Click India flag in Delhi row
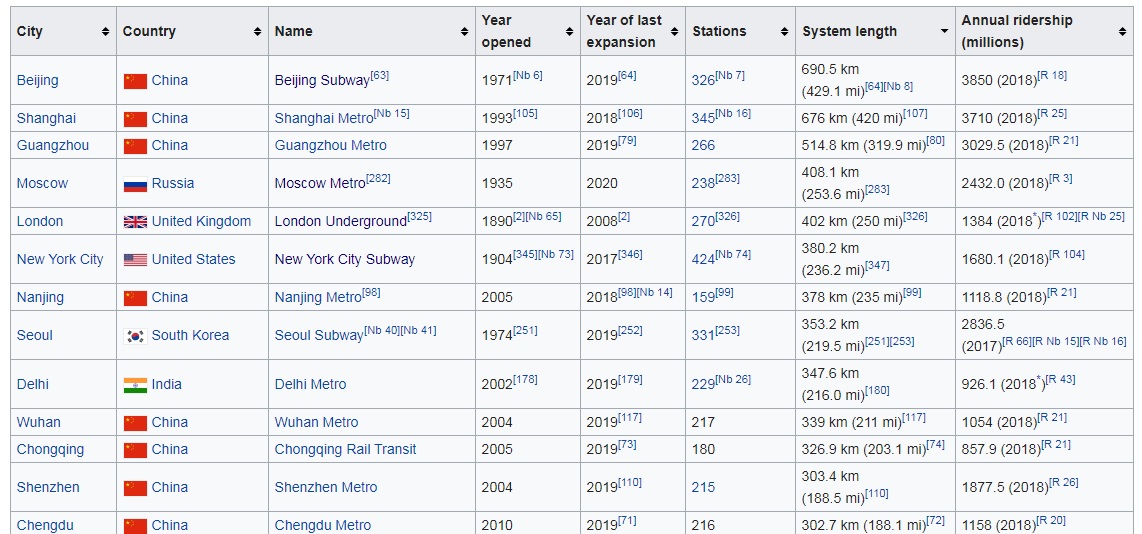This screenshot has width=1142, height=534. pyautogui.click(x=135, y=385)
